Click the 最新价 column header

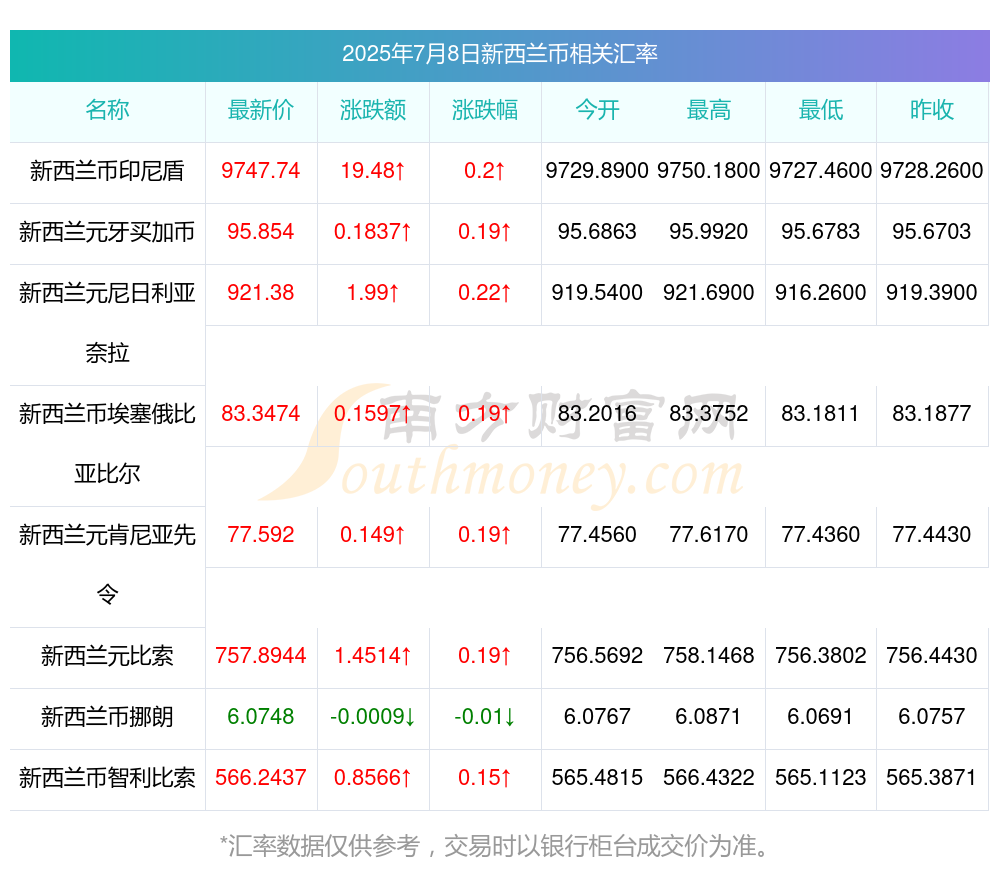(x=260, y=110)
